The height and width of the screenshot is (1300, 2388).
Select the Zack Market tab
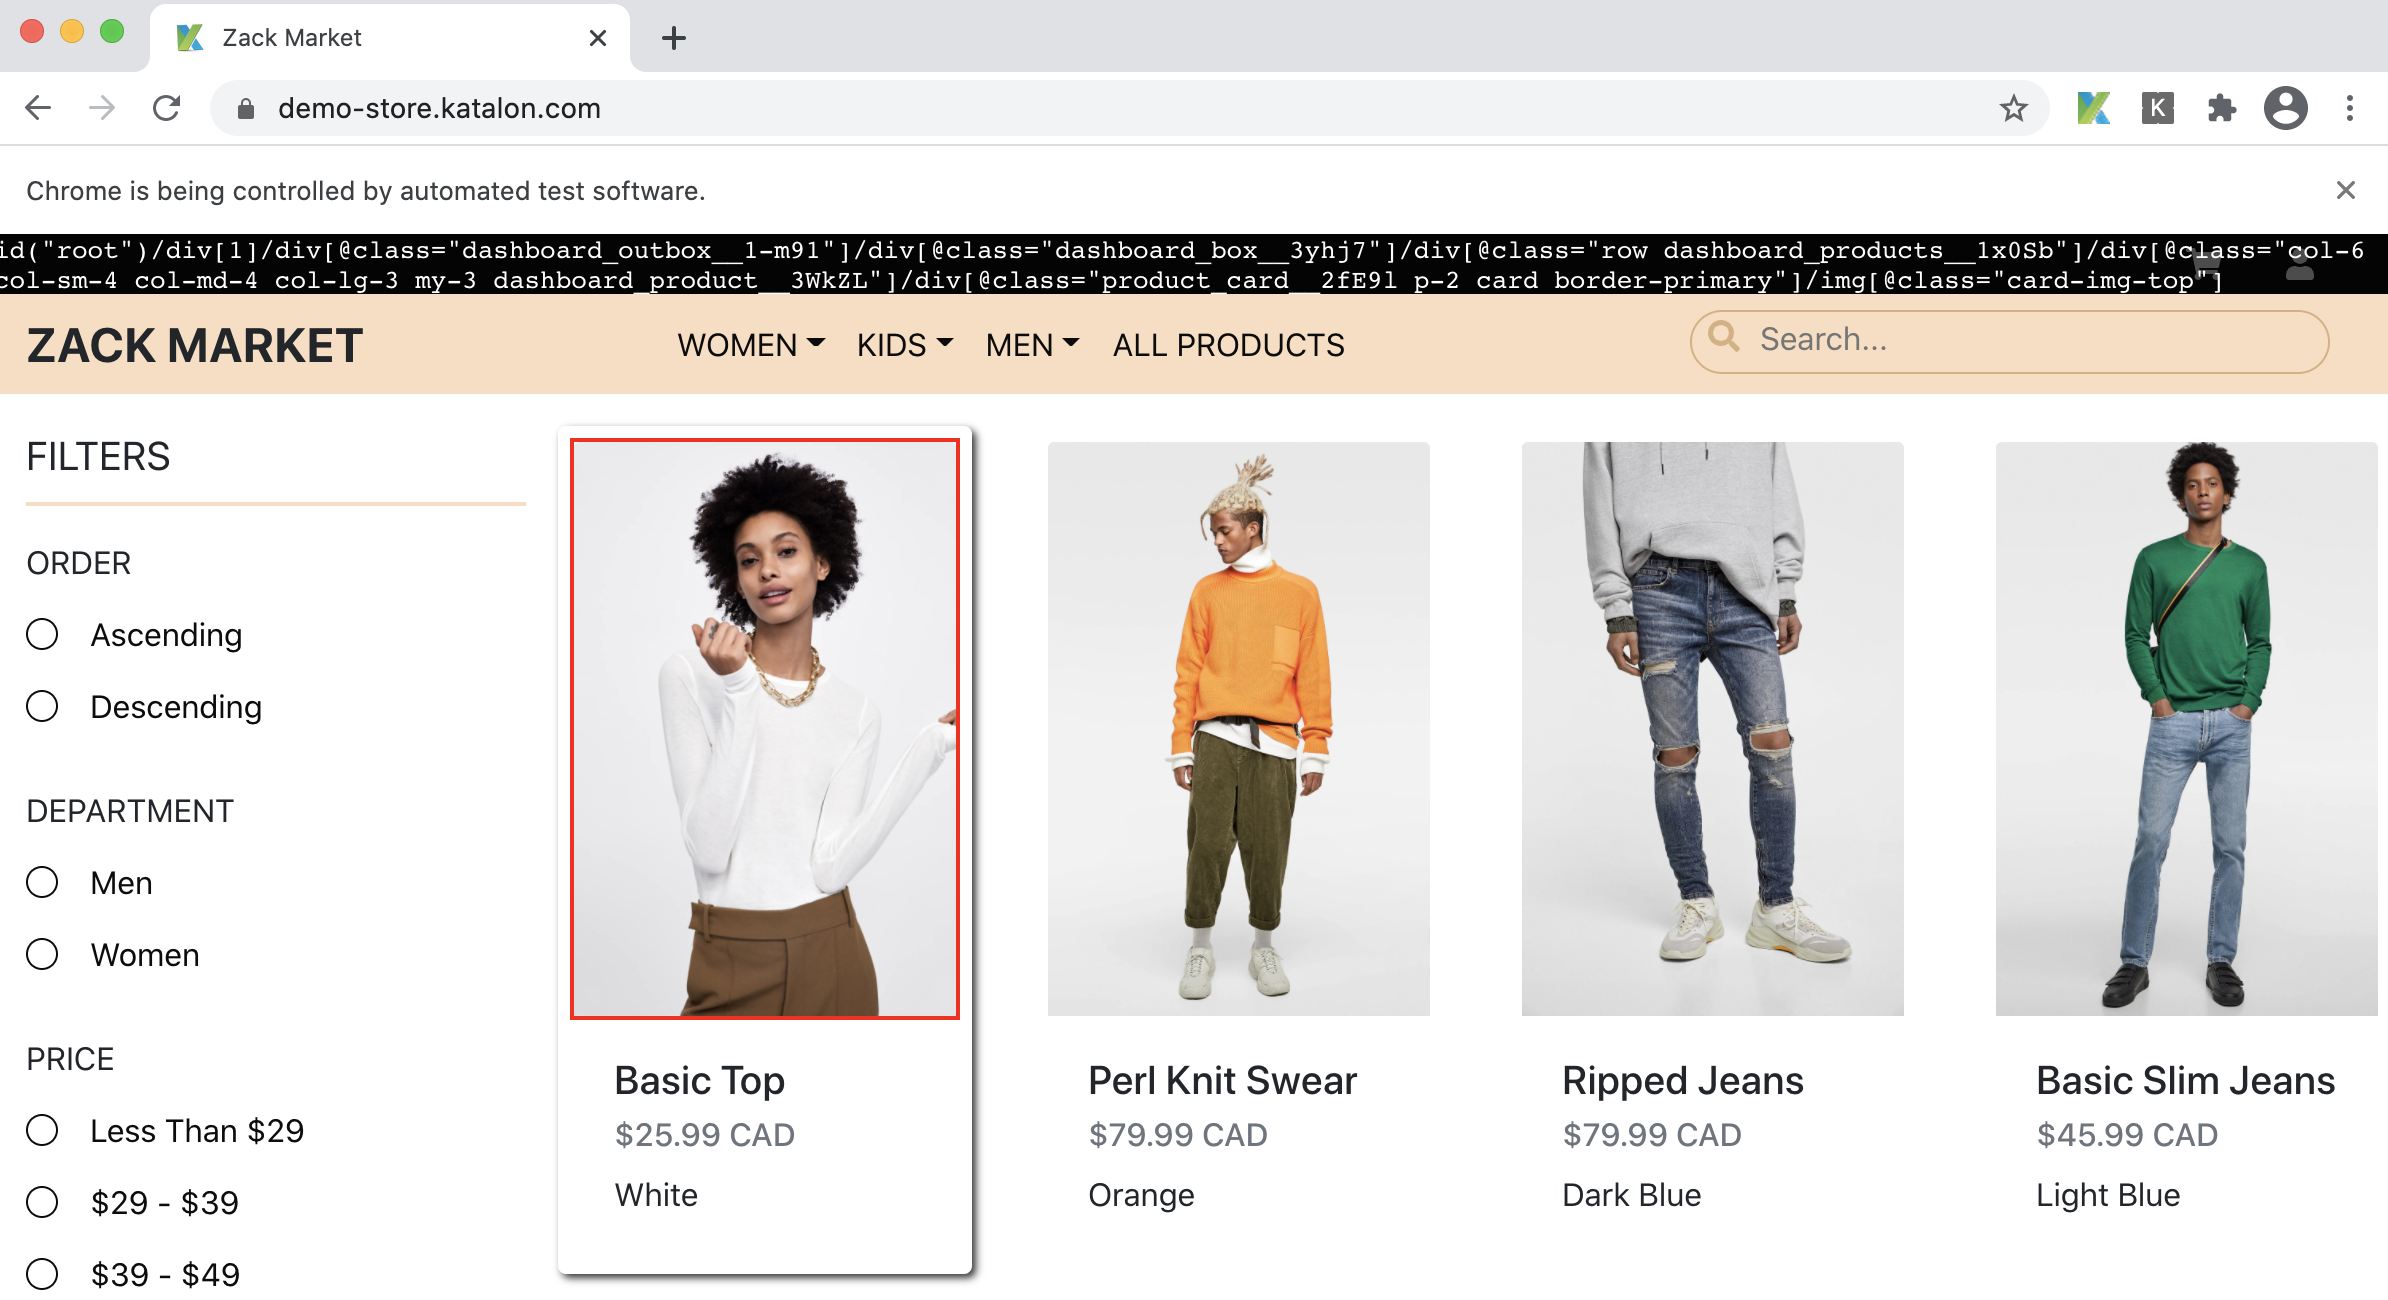pyautogui.click(x=390, y=38)
